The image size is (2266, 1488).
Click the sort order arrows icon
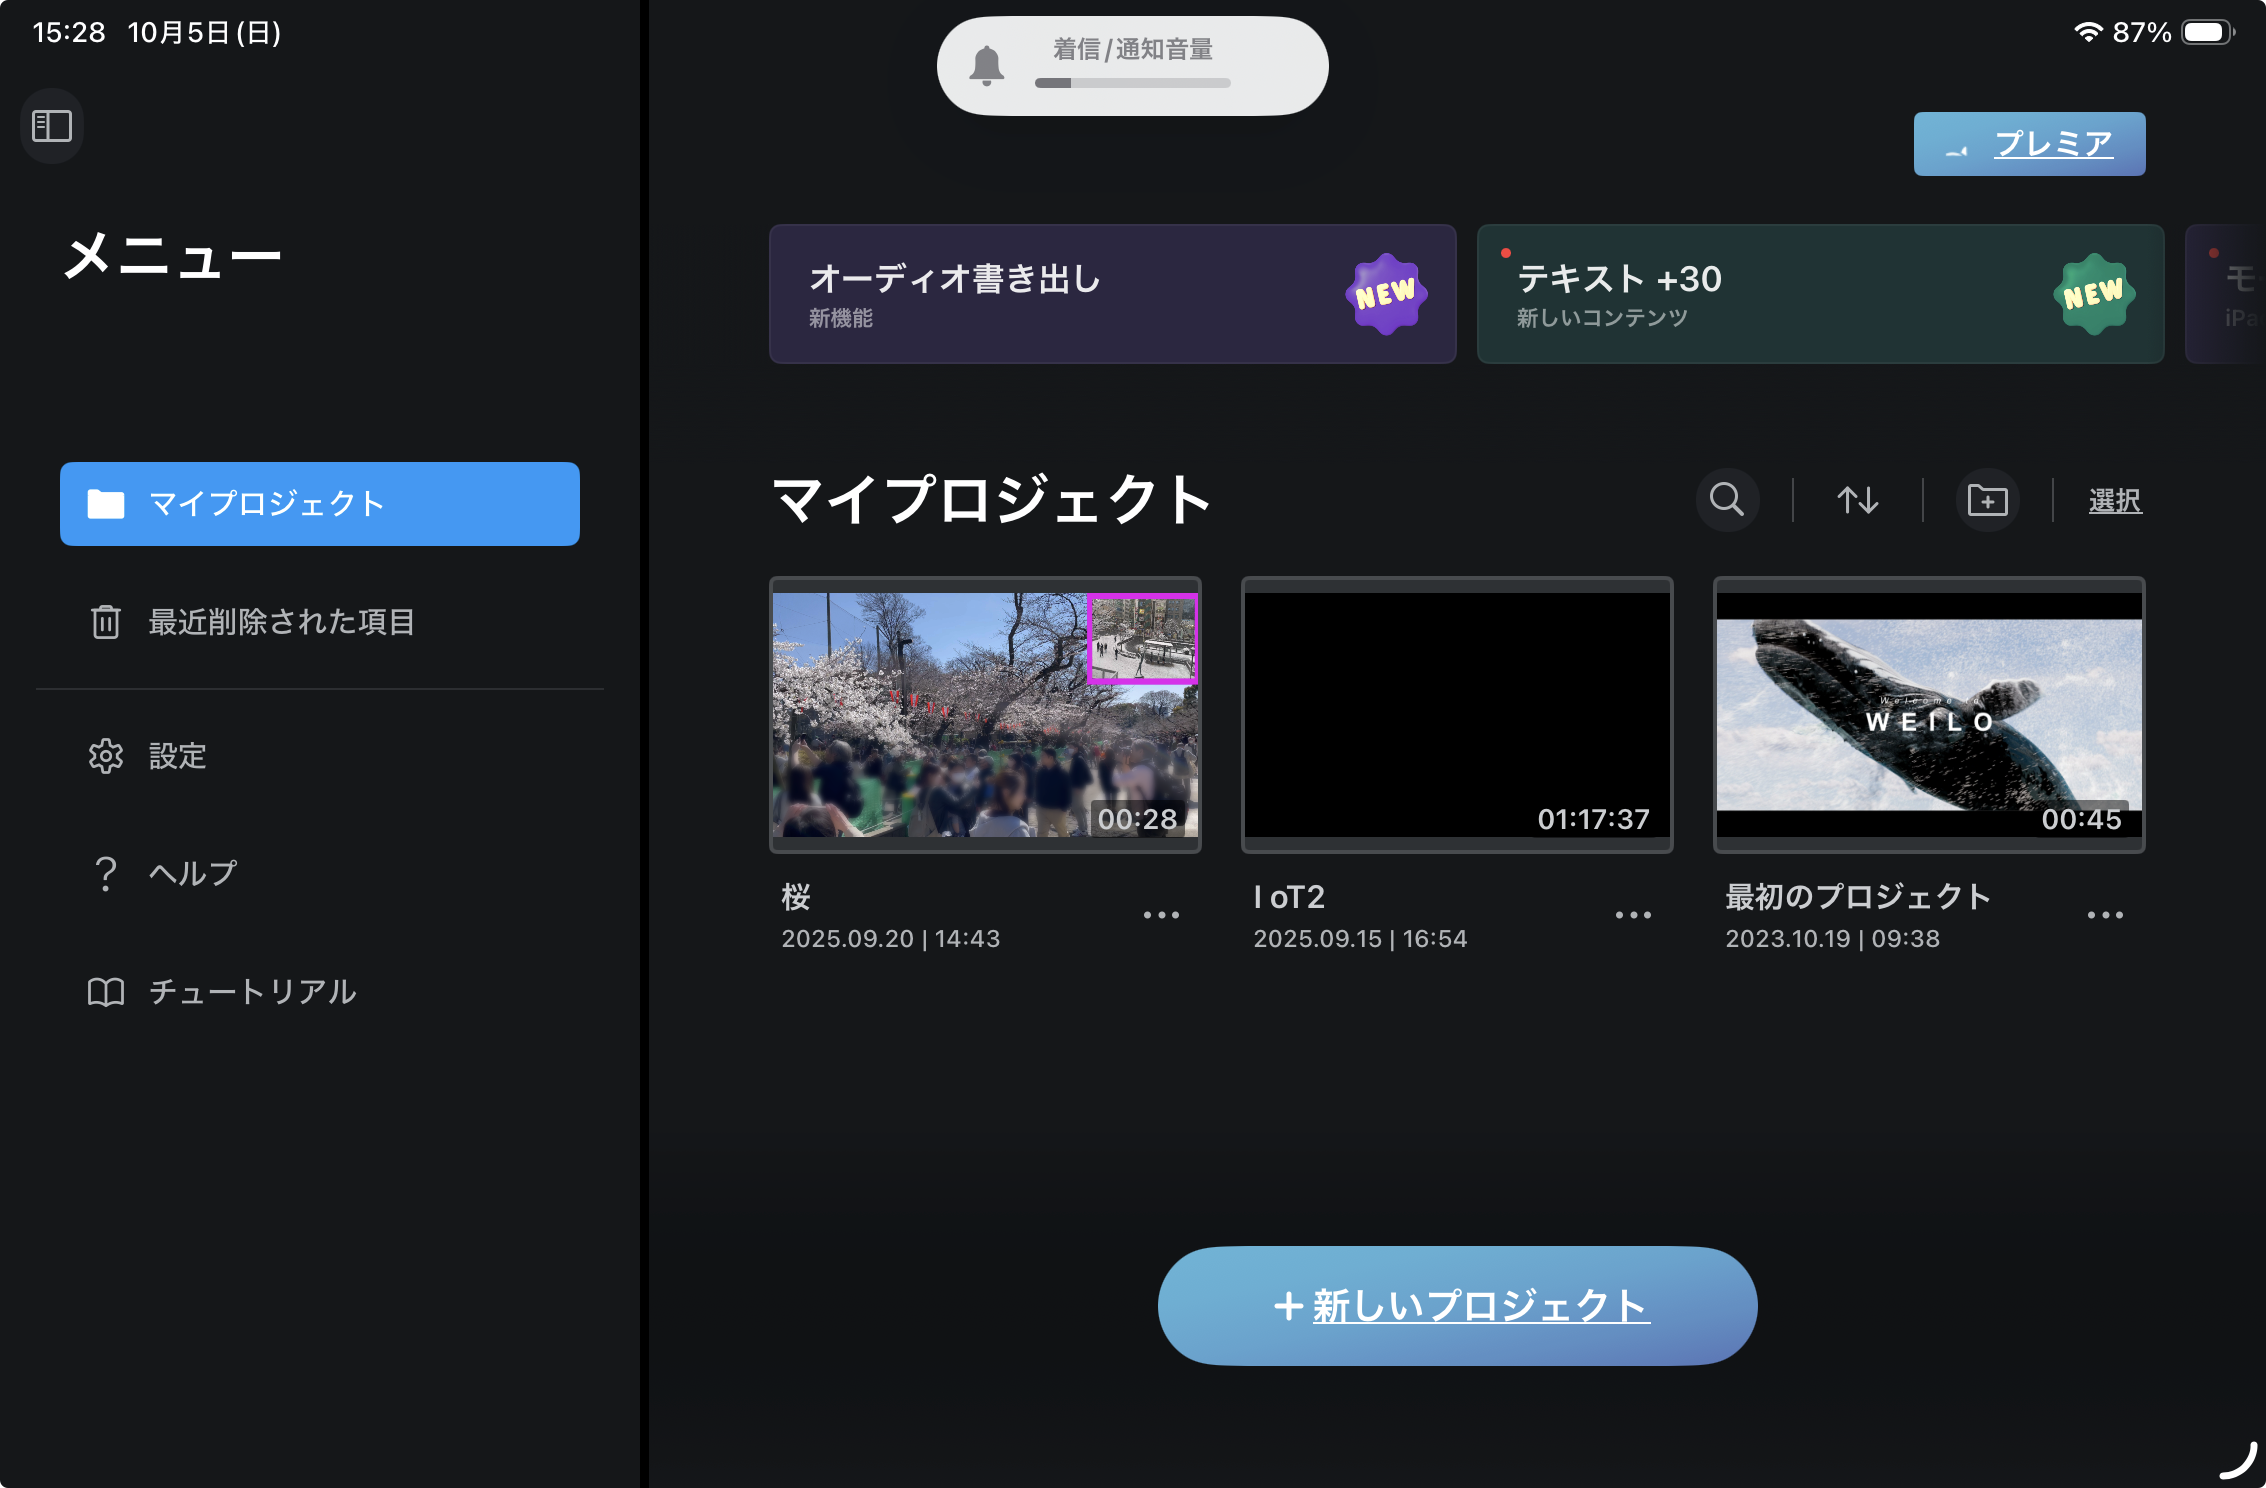click(1857, 499)
